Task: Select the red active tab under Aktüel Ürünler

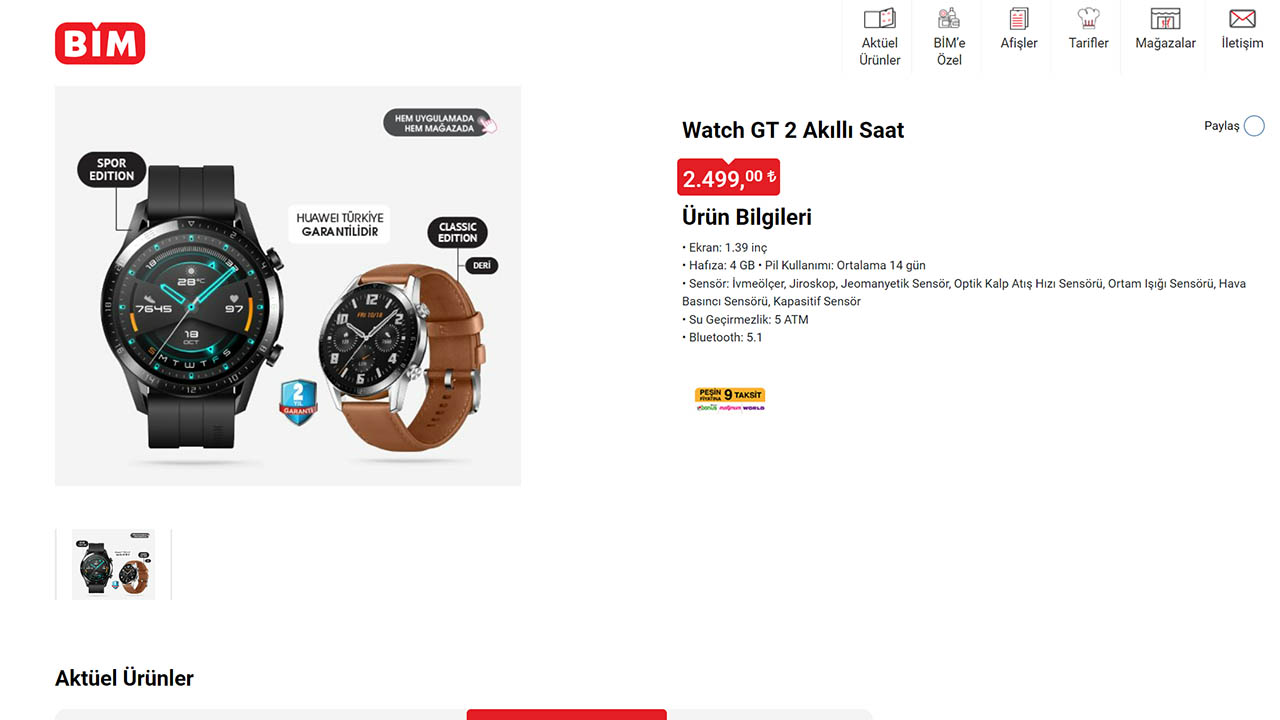Action: click(x=567, y=714)
